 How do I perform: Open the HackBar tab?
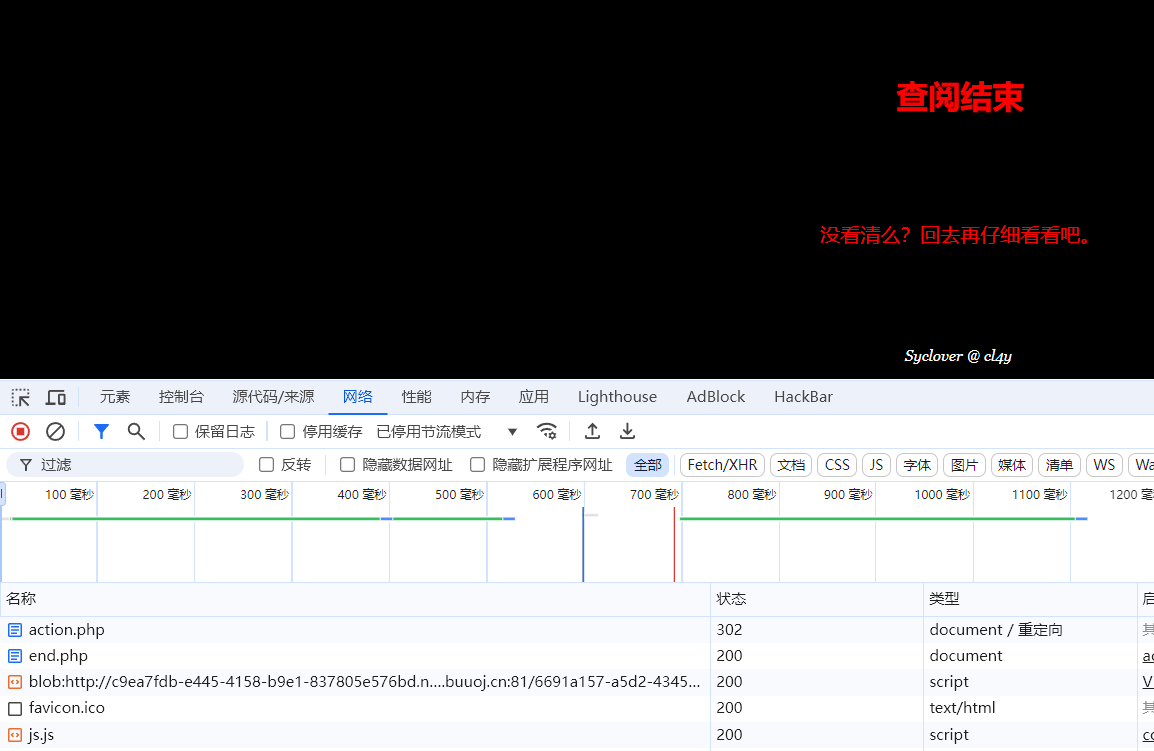803,397
